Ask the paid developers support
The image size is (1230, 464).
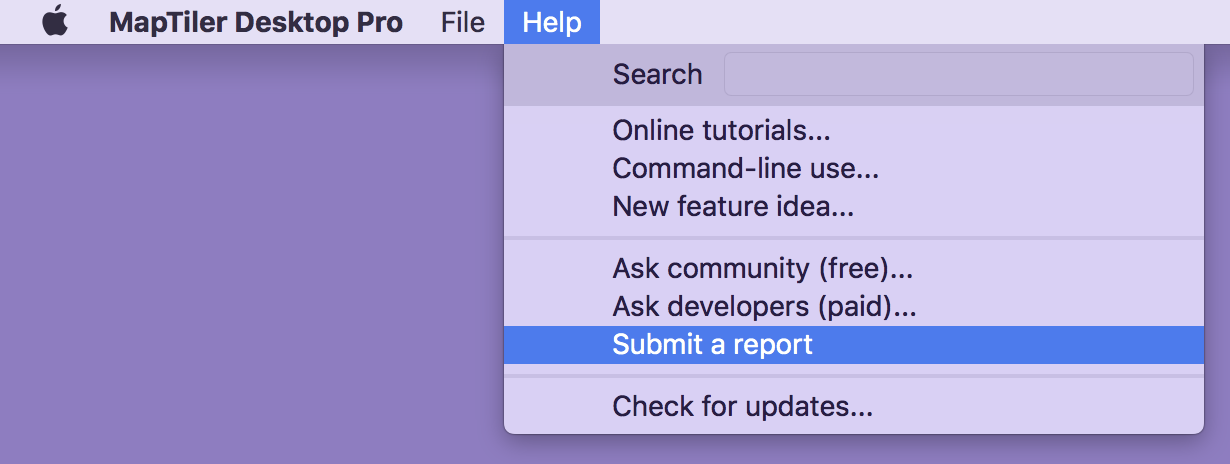764,306
